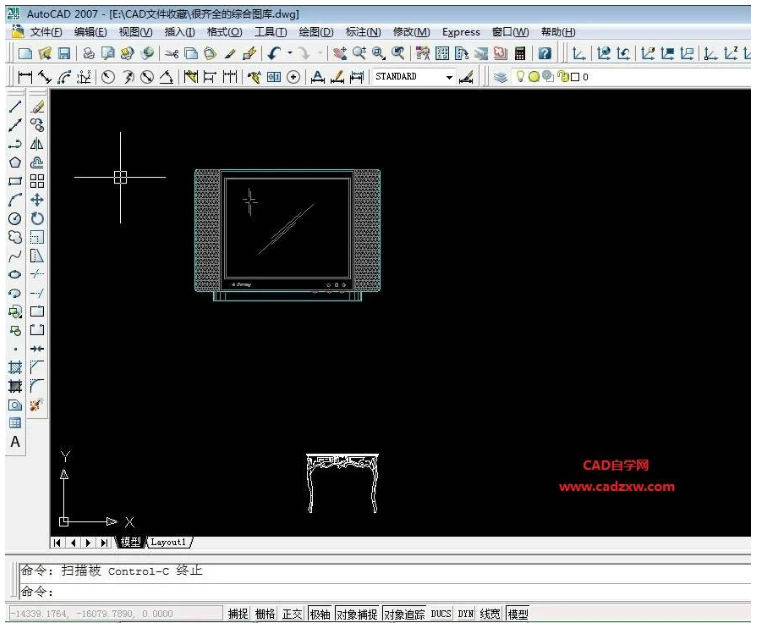Toggle the layer lightbulb on/off icon
The width and height of the screenshot is (757, 630).
tap(520, 77)
